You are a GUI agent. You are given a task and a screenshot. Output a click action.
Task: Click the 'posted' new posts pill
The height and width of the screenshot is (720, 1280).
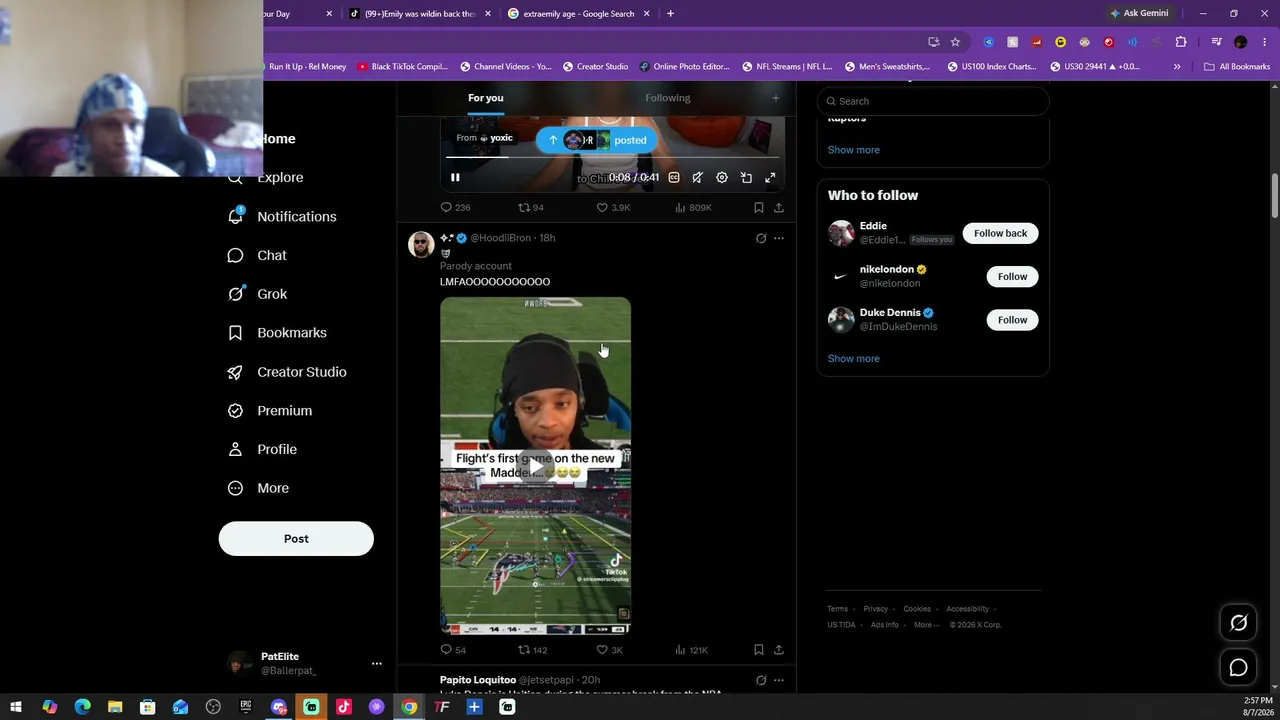pyautogui.click(x=597, y=140)
